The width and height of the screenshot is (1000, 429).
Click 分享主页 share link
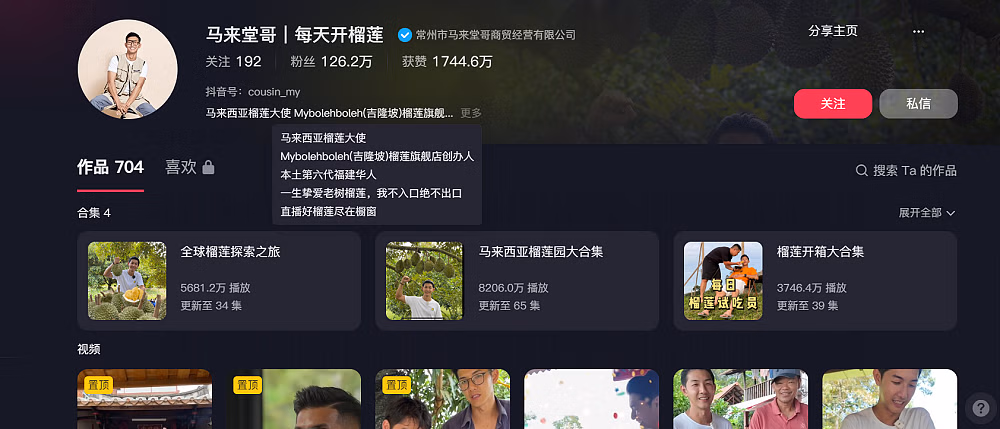tap(833, 31)
